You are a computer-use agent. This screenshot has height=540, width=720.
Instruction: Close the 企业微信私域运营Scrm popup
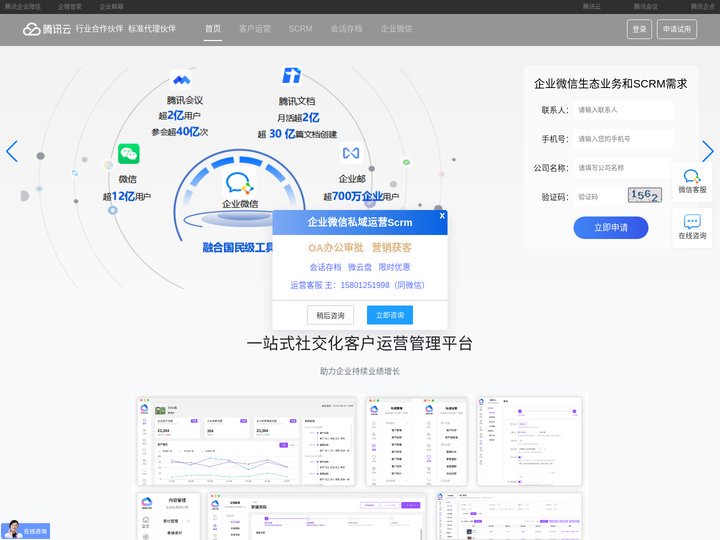[x=442, y=215]
